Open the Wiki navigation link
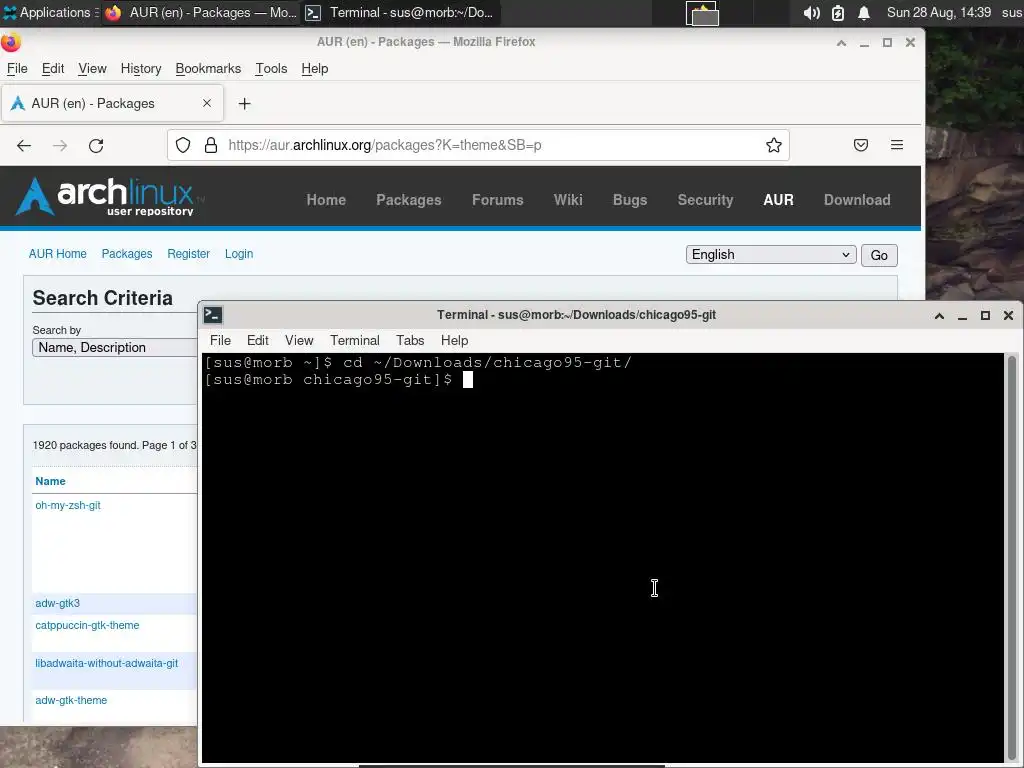The width and height of the screenshot is (1024, 768). 568,200
